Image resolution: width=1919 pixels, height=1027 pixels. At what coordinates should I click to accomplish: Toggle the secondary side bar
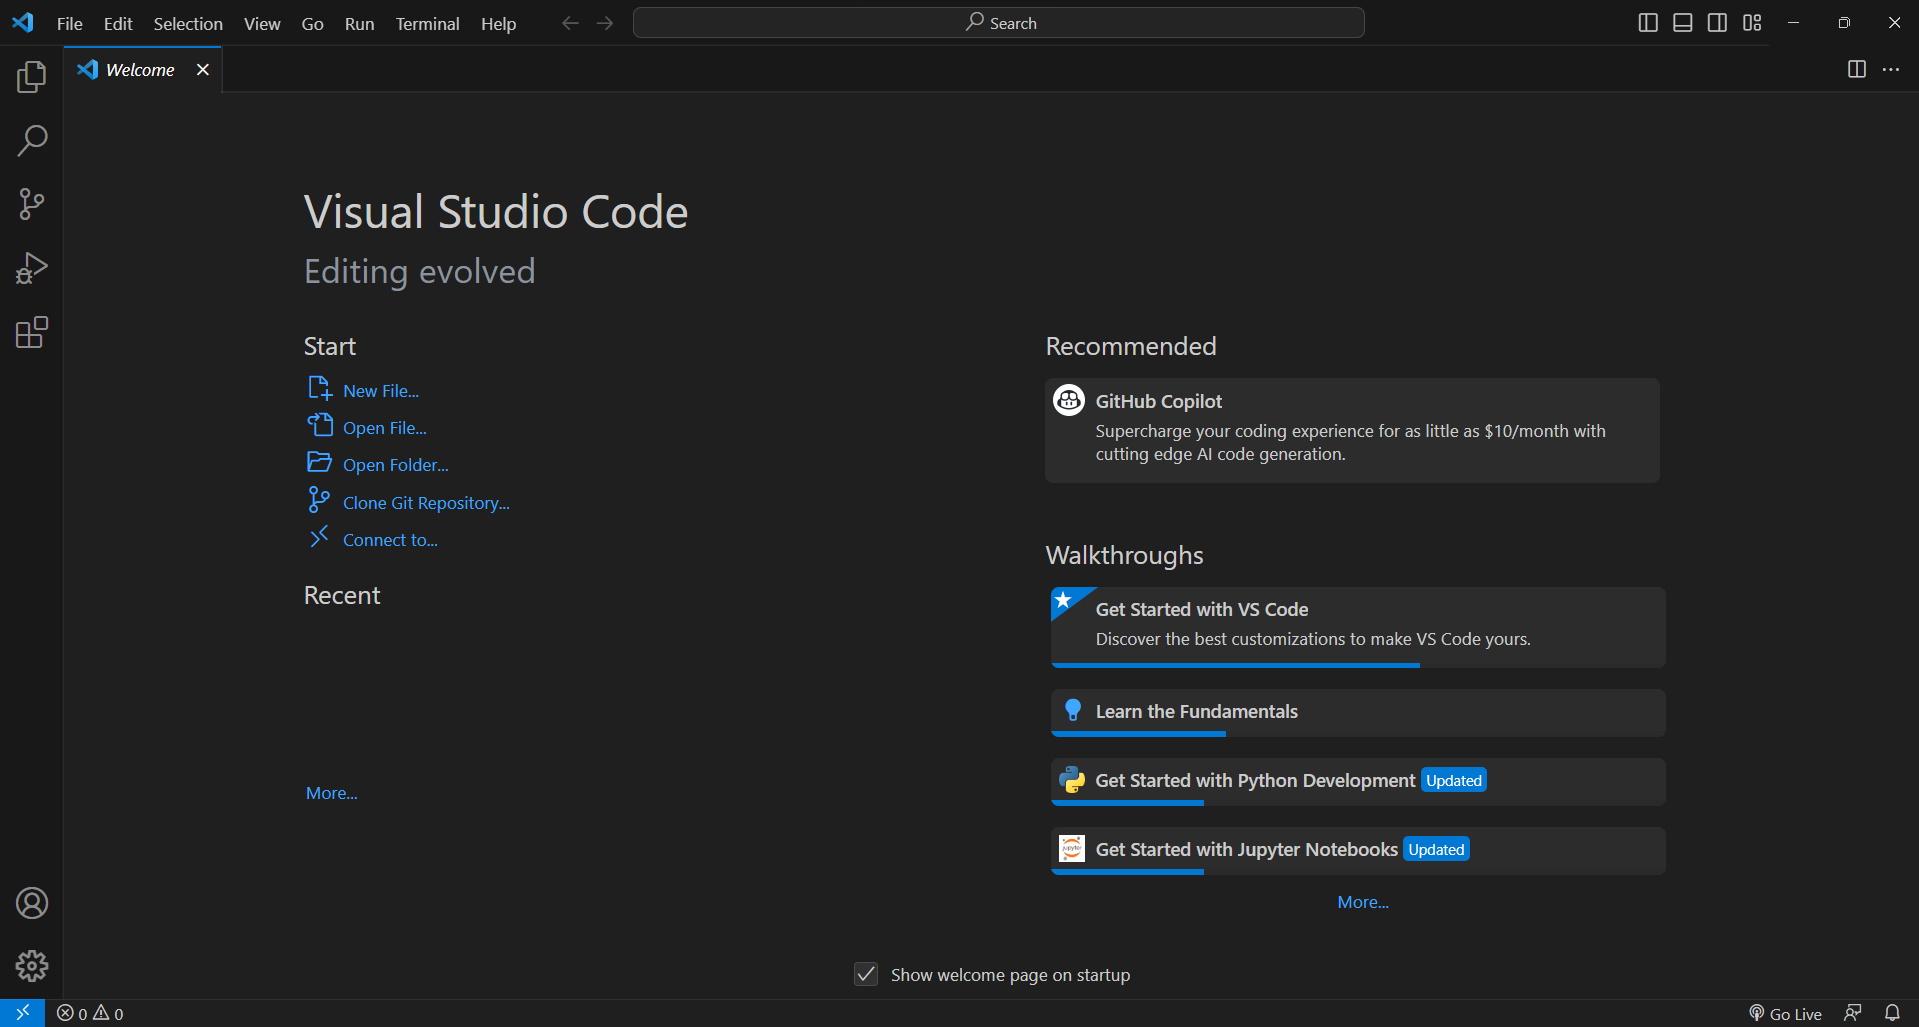[1717, 22]
